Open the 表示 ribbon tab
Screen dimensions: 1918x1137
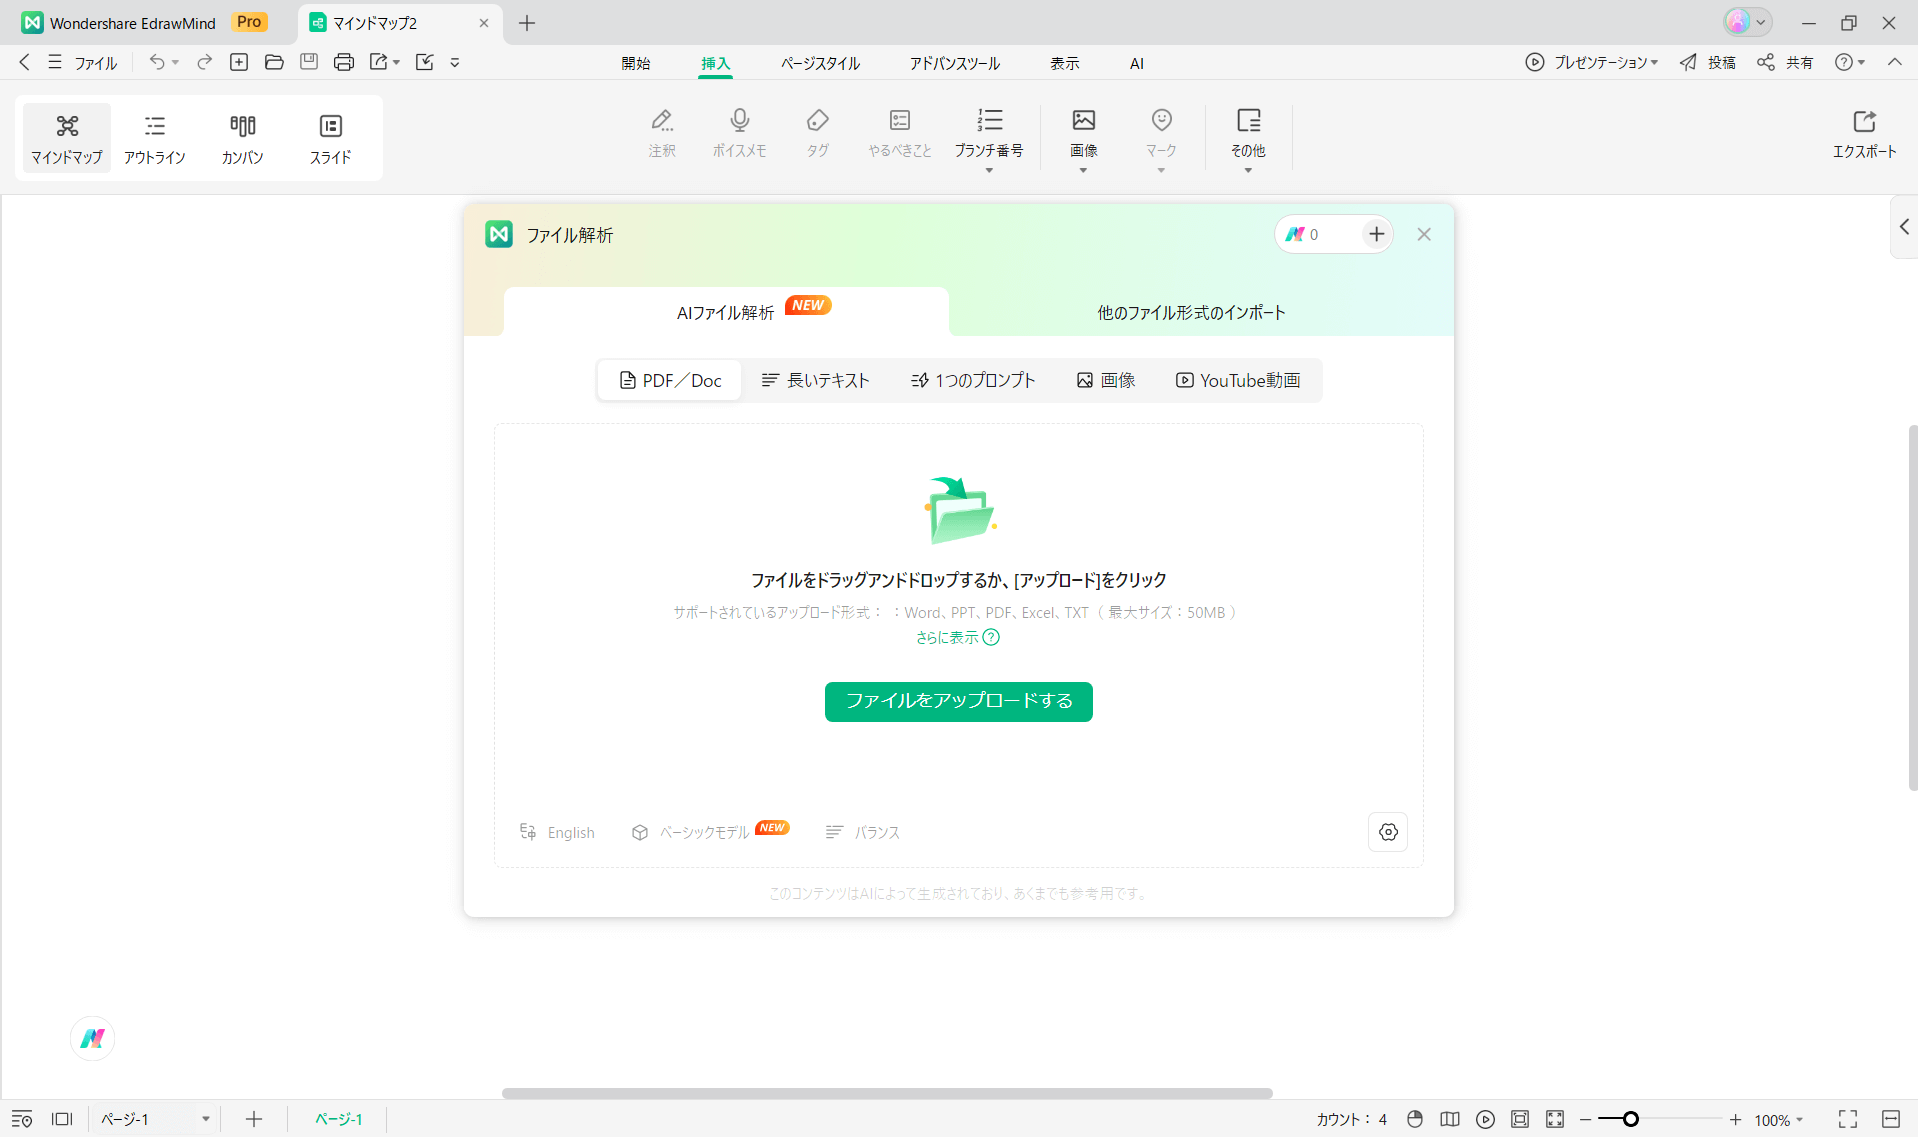click(1065, 63)
